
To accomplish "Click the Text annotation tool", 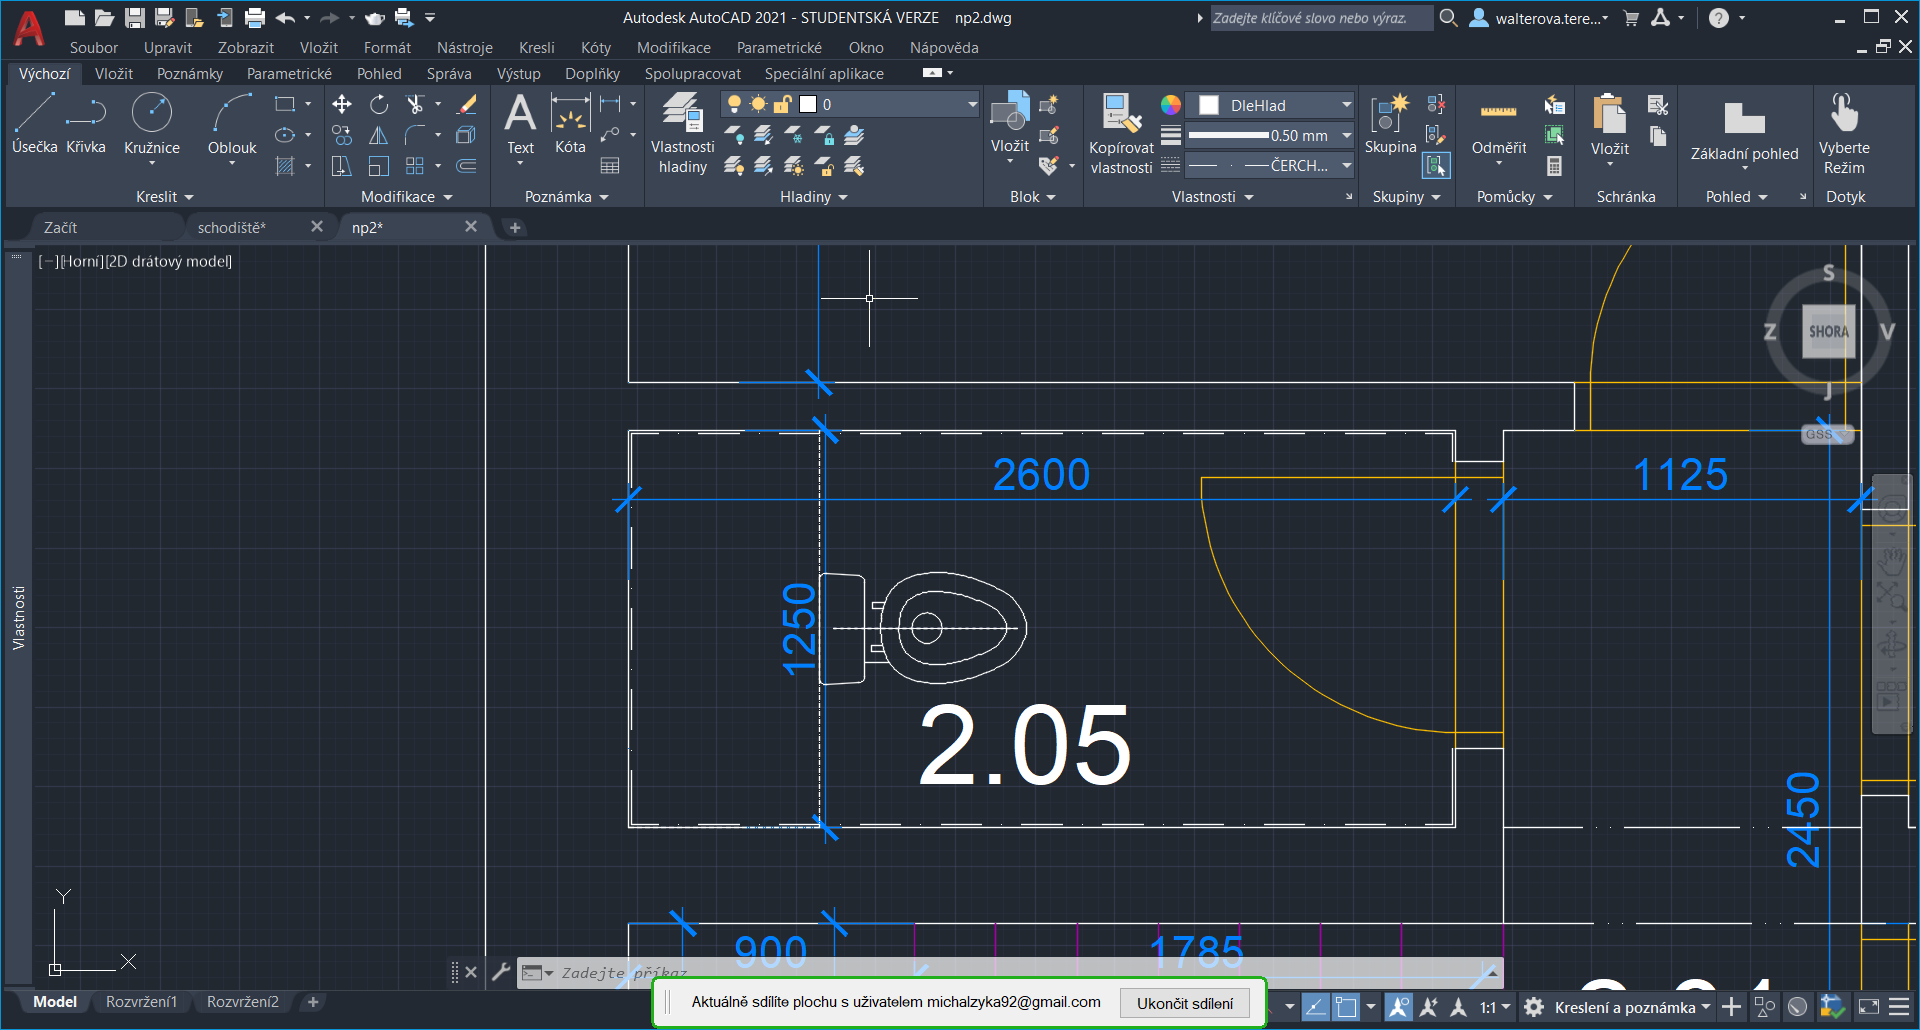I will pyautogui.click(x=520, y=124).
